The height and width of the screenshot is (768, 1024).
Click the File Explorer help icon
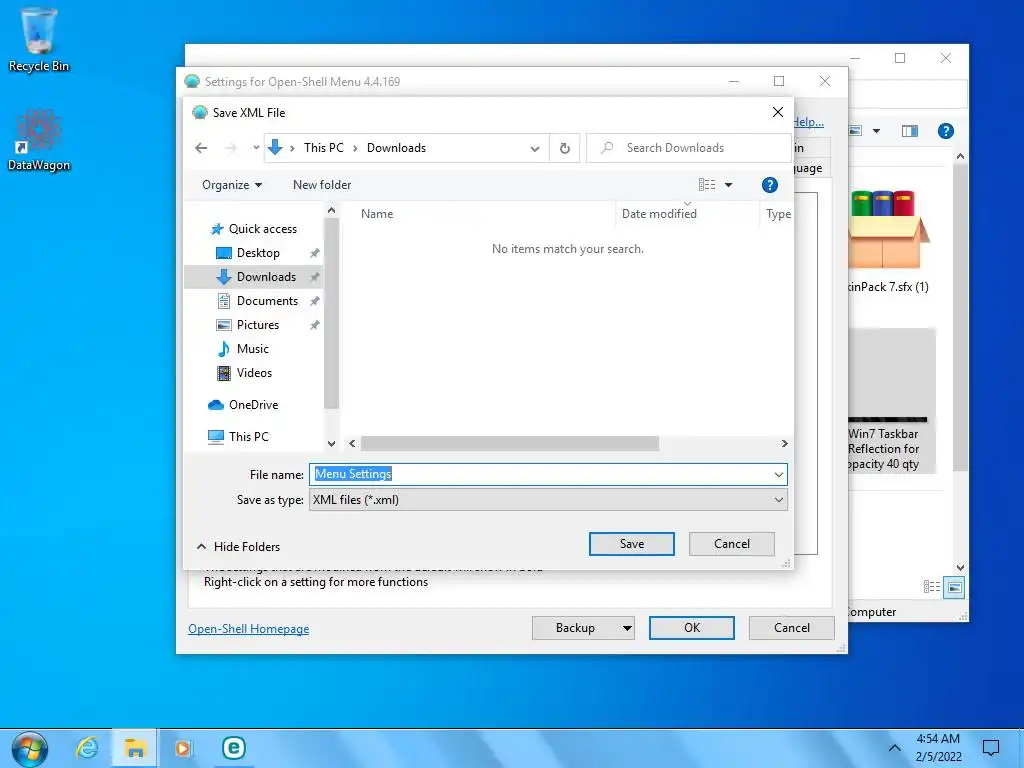[945, 131]
